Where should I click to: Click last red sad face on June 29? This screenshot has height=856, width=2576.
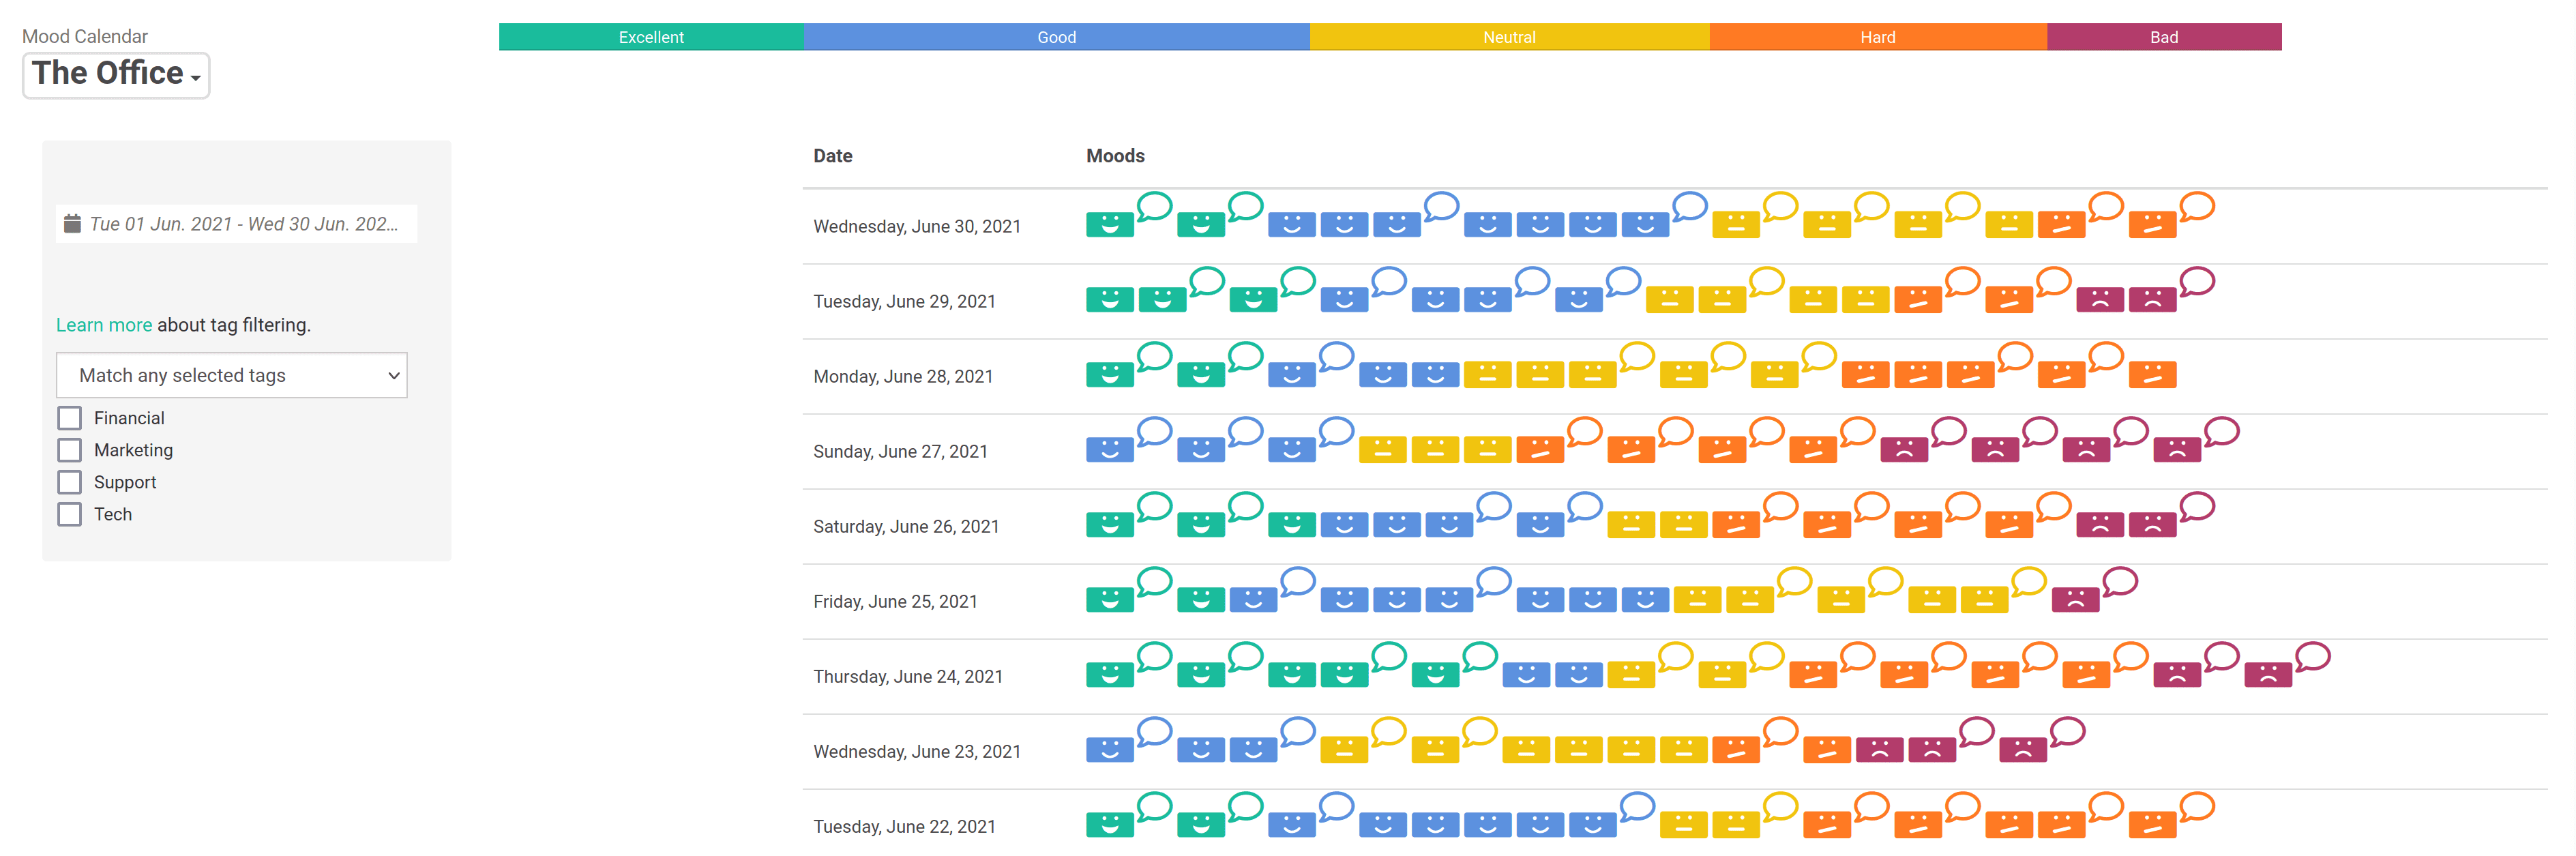pyautogui.click(x=2152, y=300)
